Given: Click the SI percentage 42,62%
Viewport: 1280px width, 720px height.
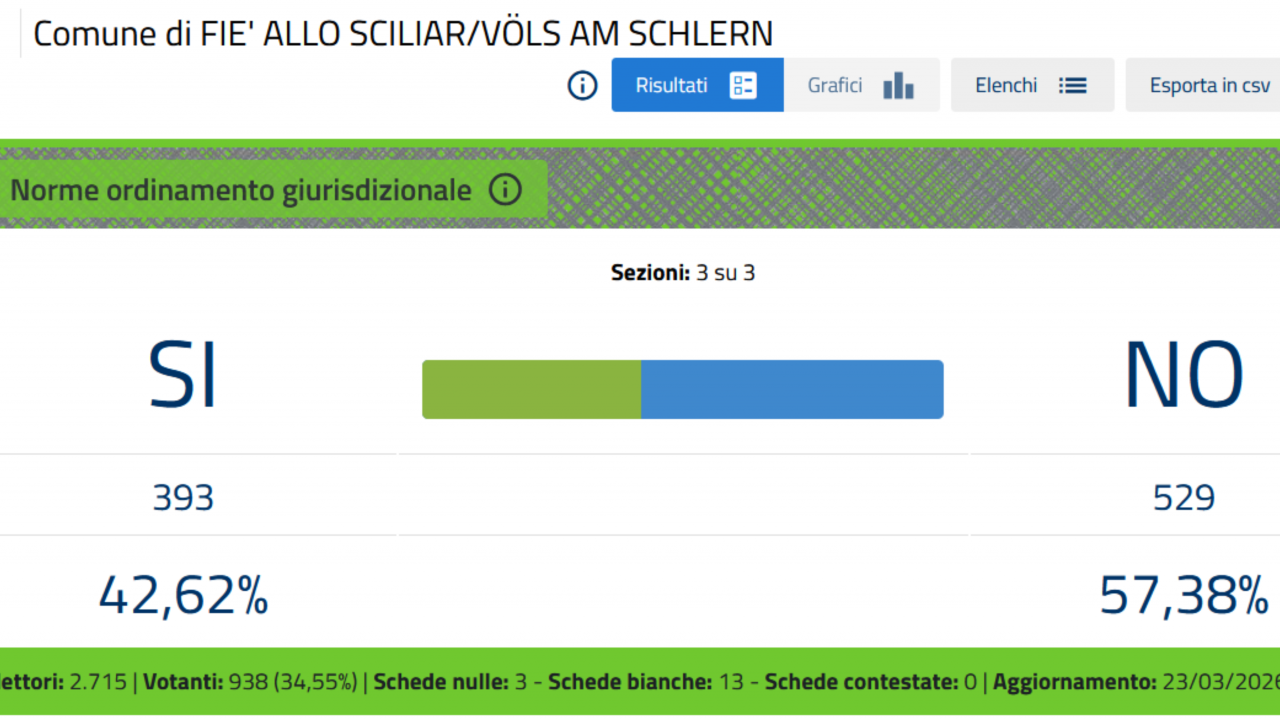Looking at the screenshot, I should click(183, 595).
